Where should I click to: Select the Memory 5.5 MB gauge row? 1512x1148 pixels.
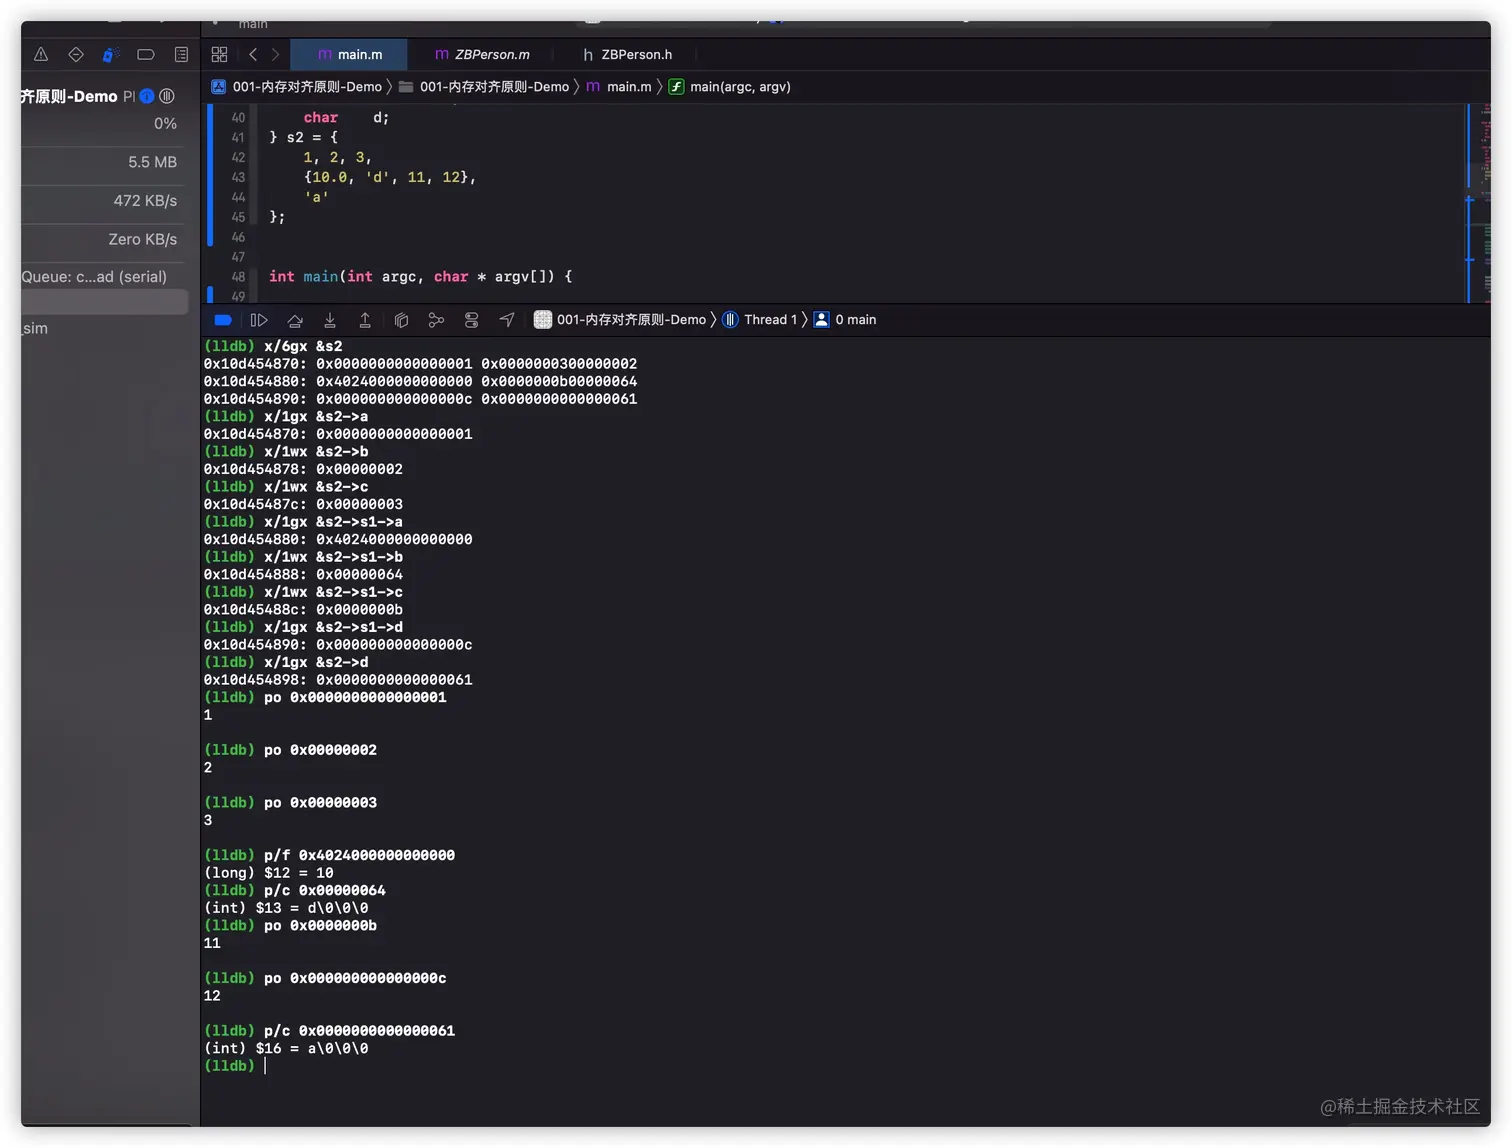click(x=105, y=162)
